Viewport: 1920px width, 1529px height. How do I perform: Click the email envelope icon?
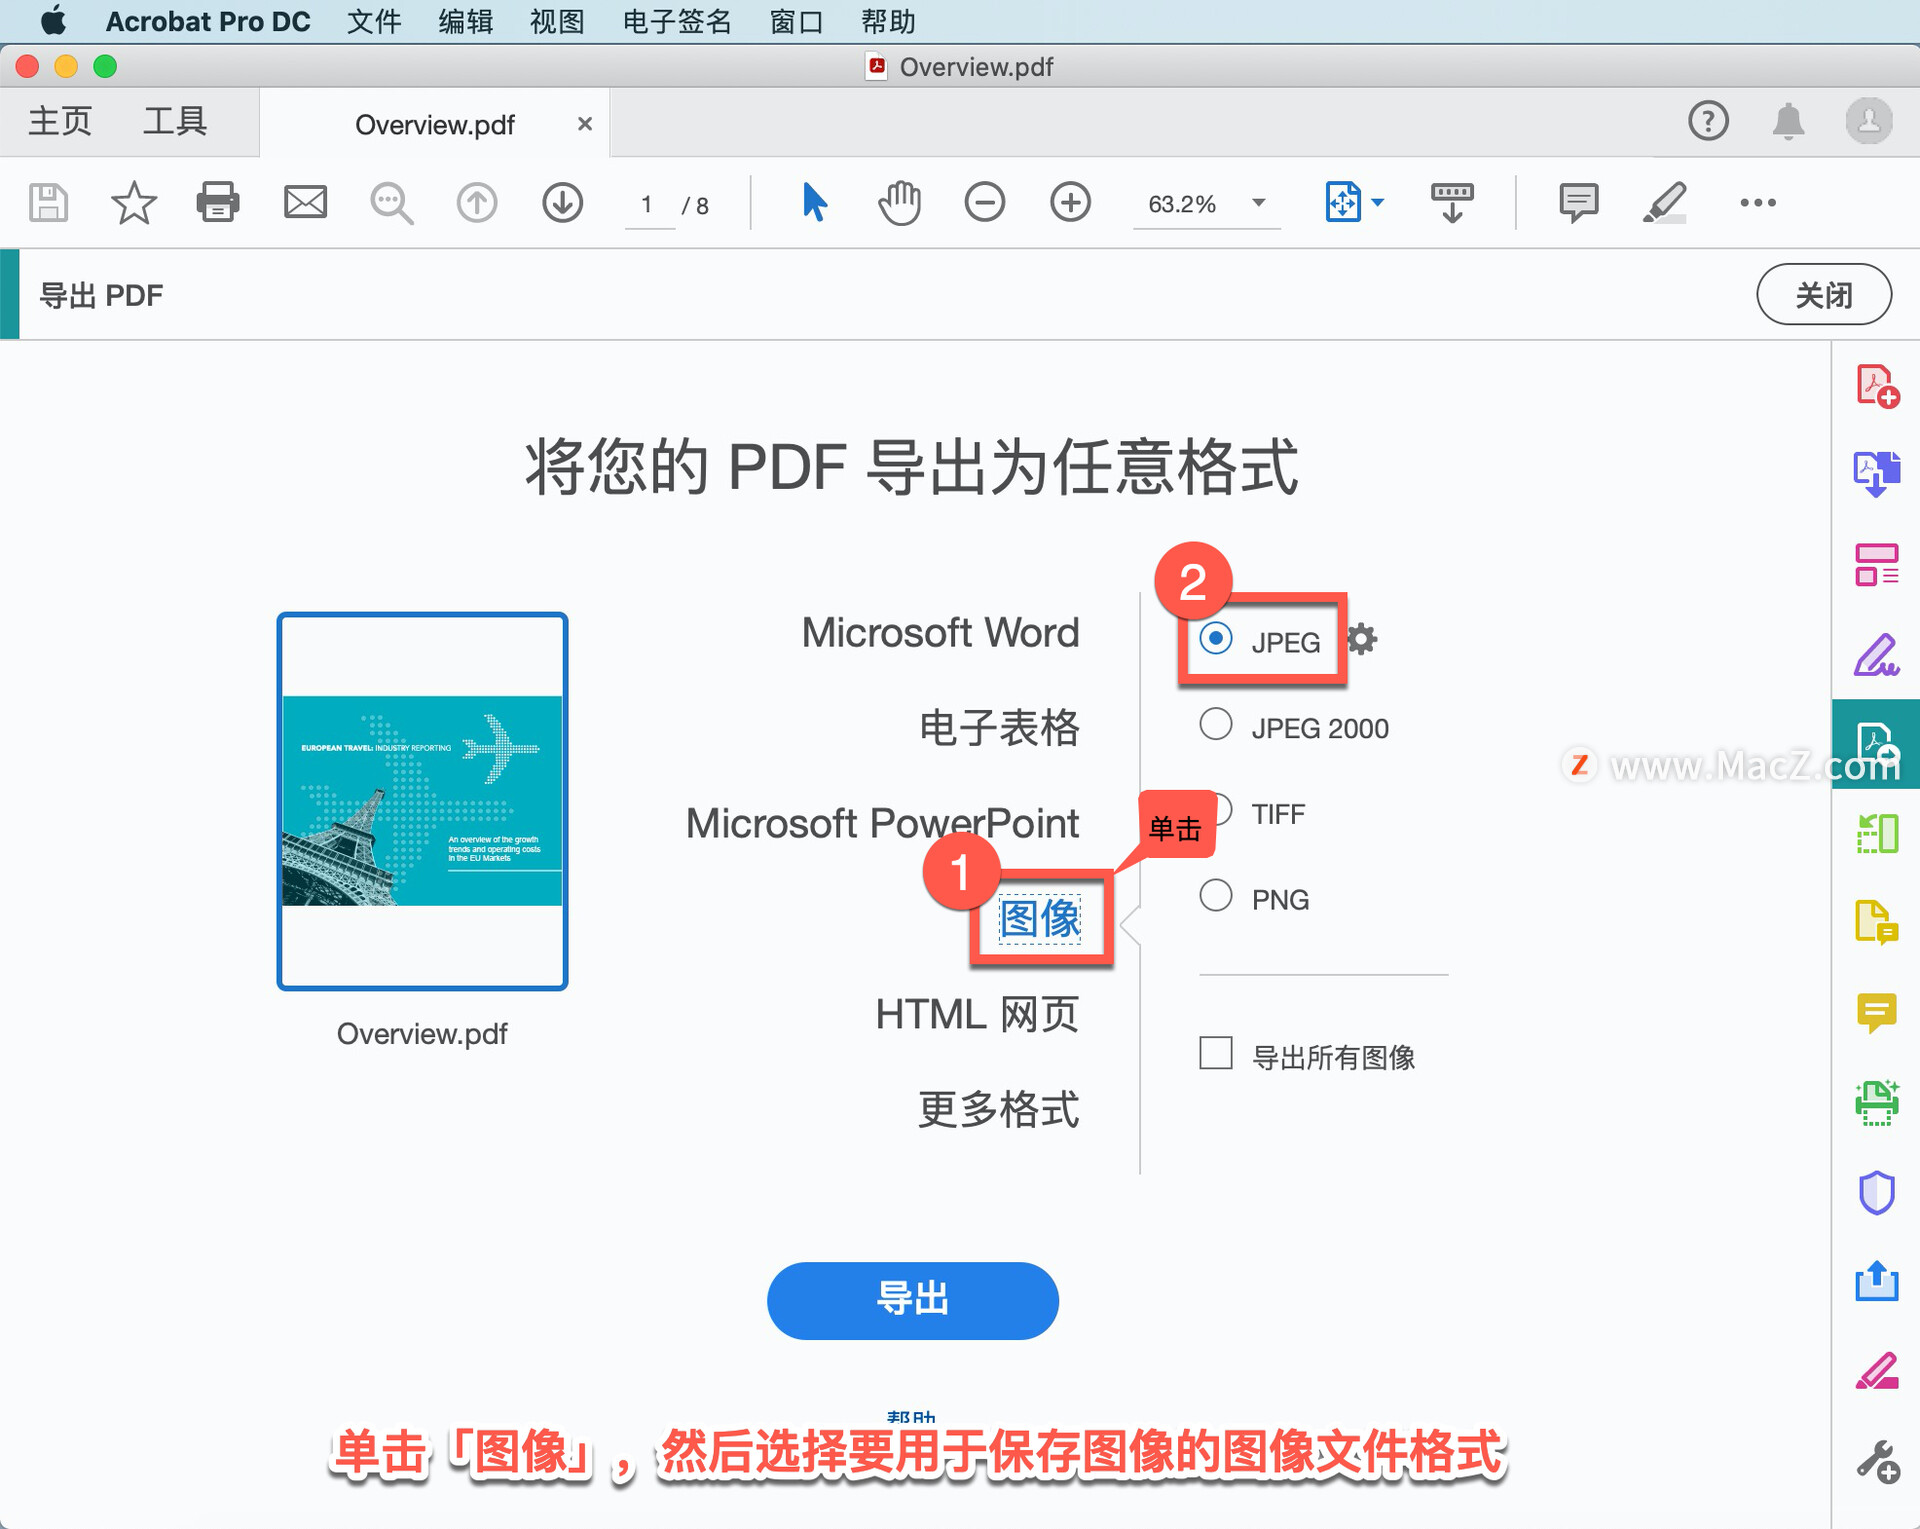point(305,203)
